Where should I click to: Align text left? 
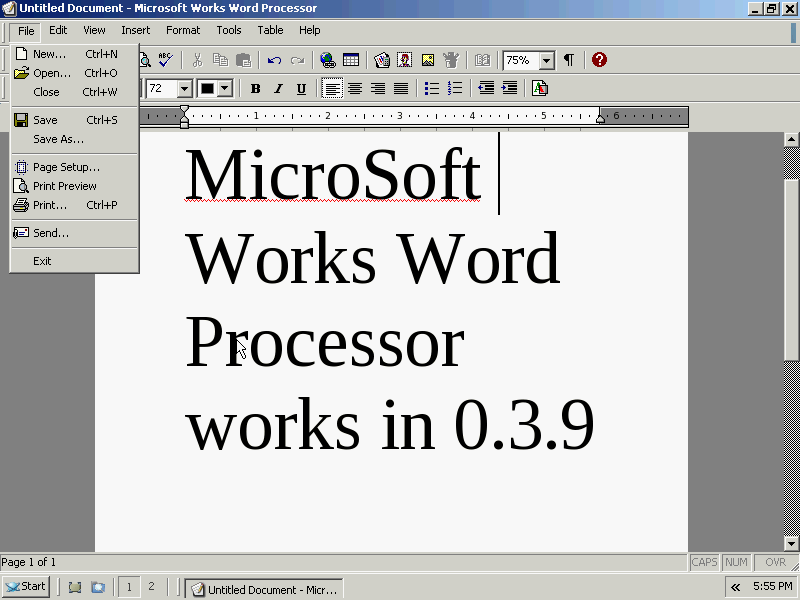332,88
